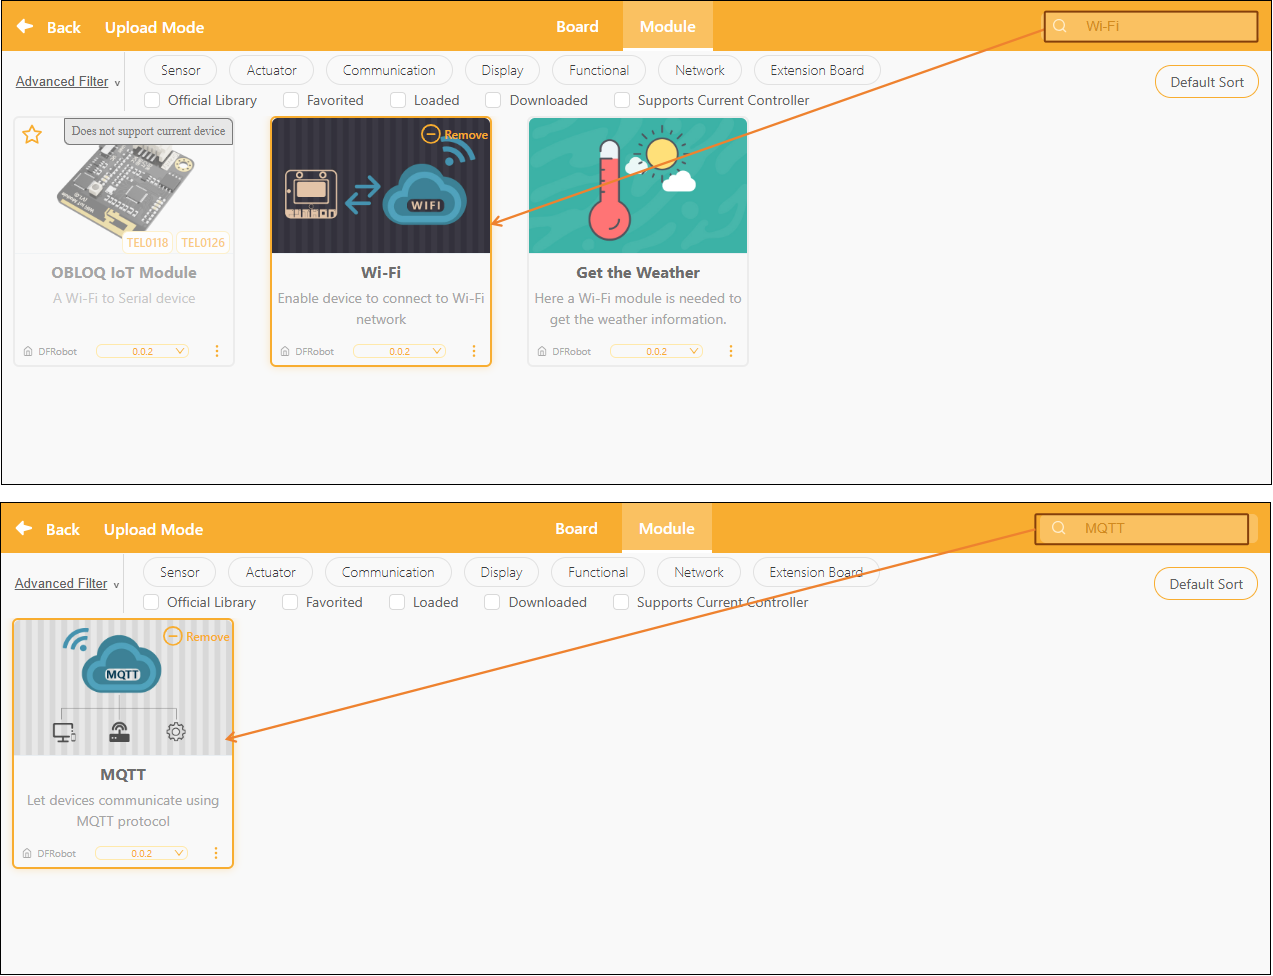Screen dimensions: 1273x976
Task: Click the Remove icon on the MQTT module card
Action: tap(173, 636)
